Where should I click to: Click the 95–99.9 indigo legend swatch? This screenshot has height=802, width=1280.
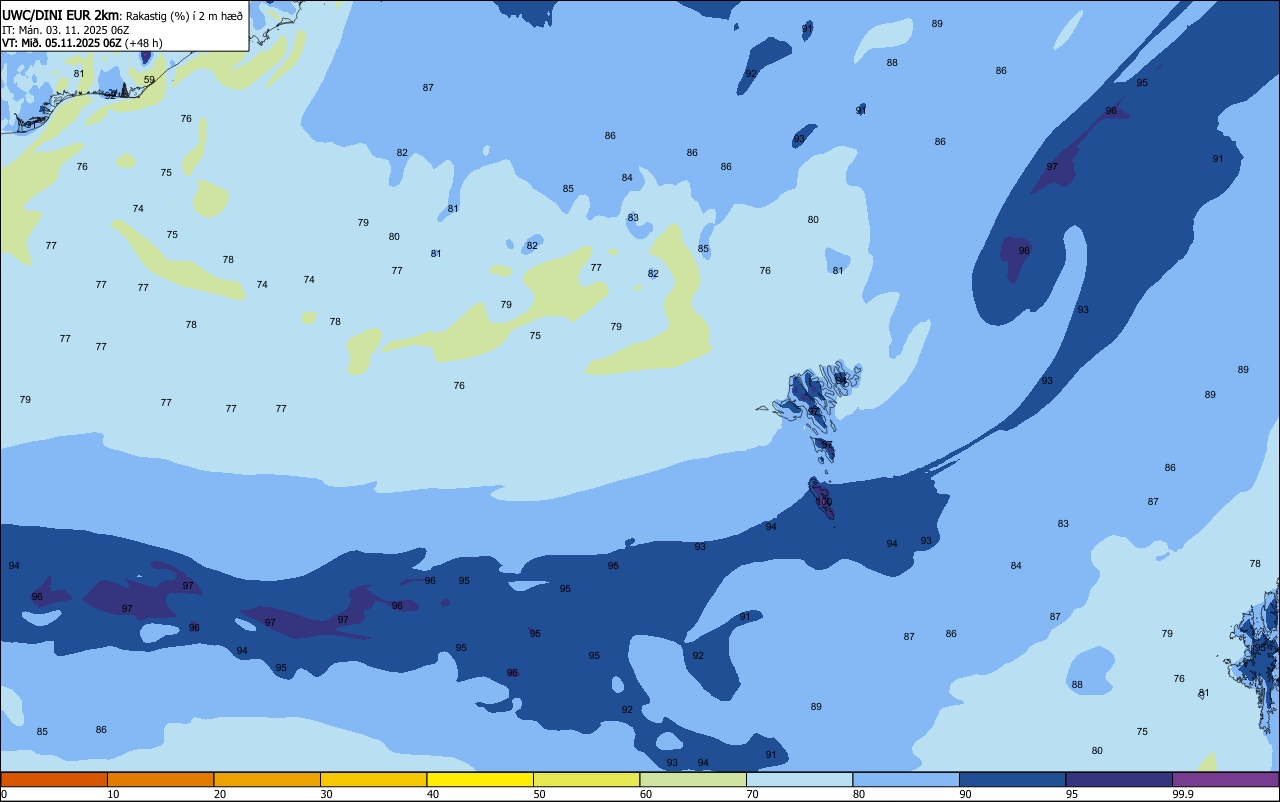[1119, 780]
